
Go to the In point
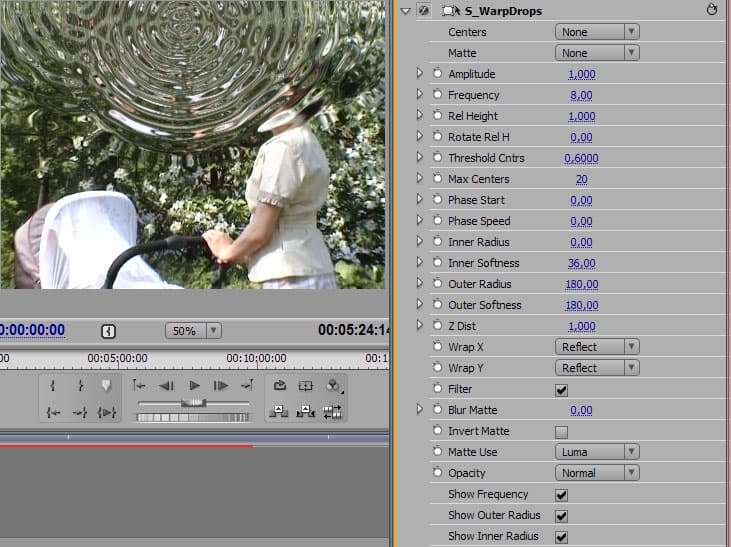coord(53,412)
